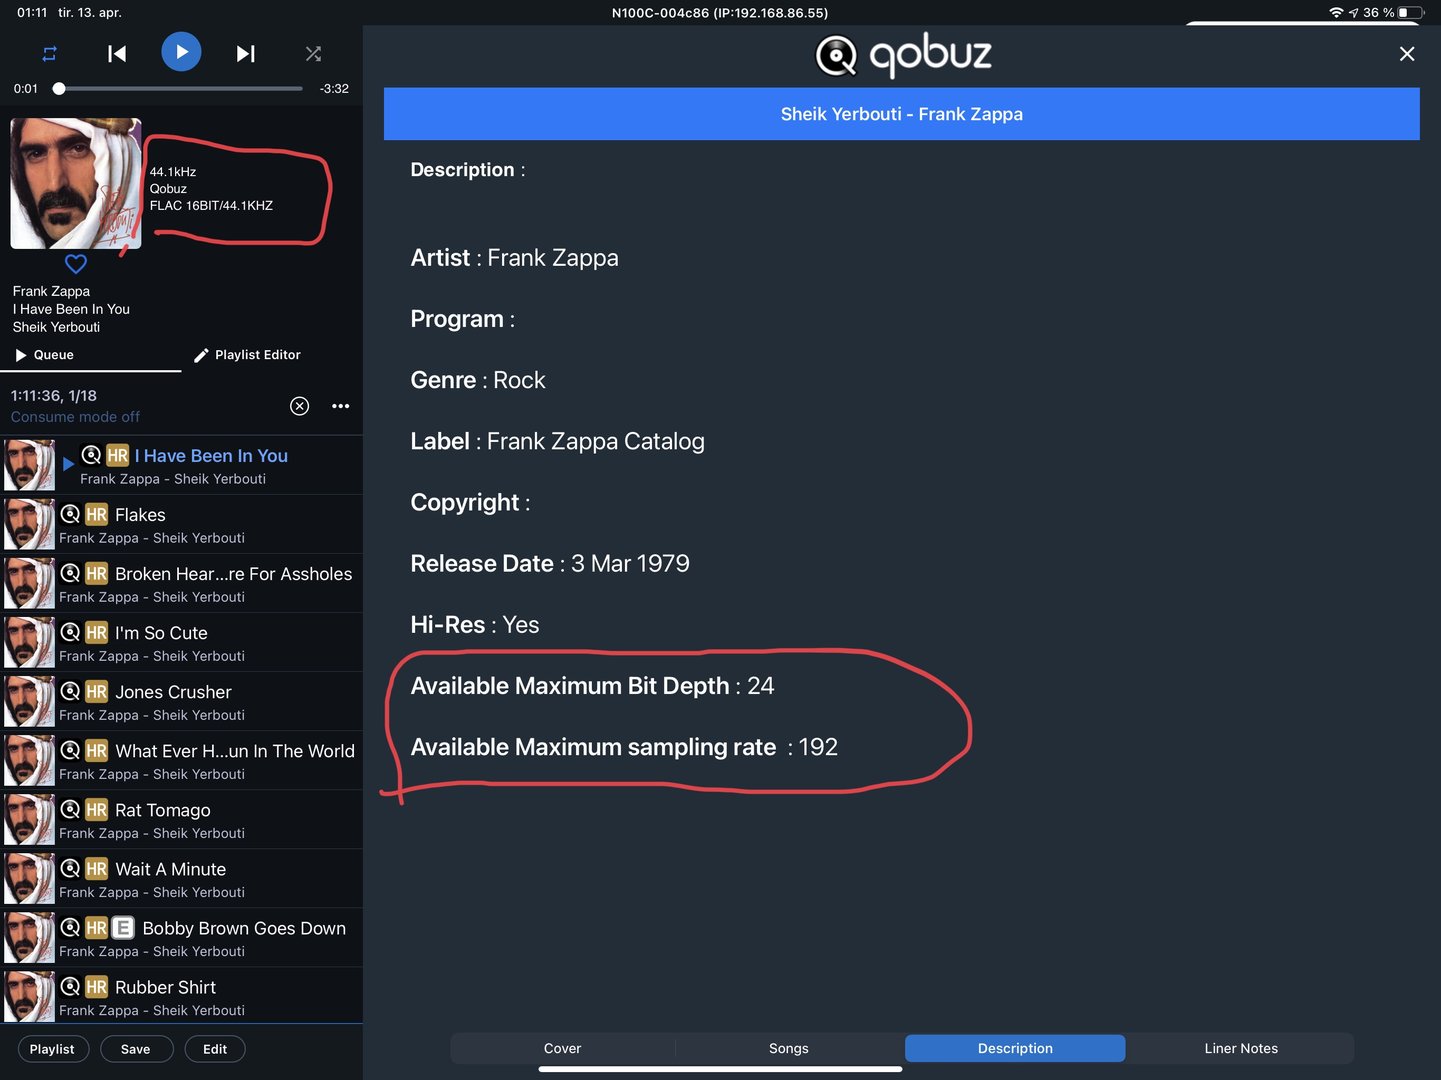Click the HR badge on Jones Crusher
Viewport: 1441px width, 1080px height.
[96, 691]
